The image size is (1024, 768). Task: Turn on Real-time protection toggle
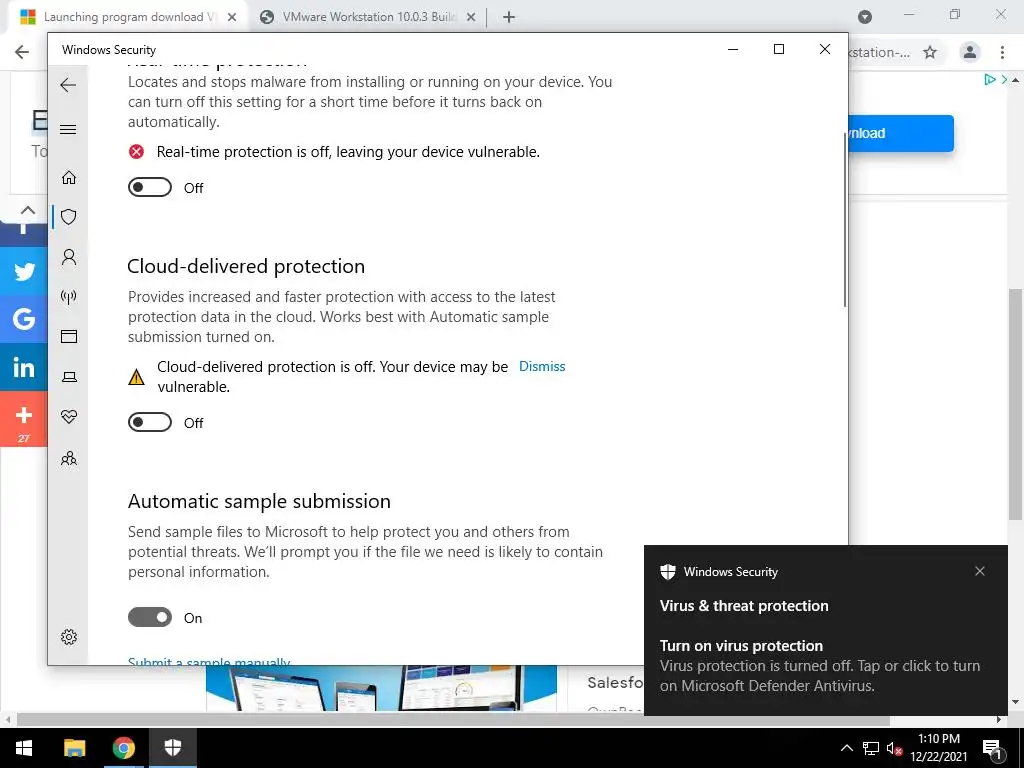[150, 187]
